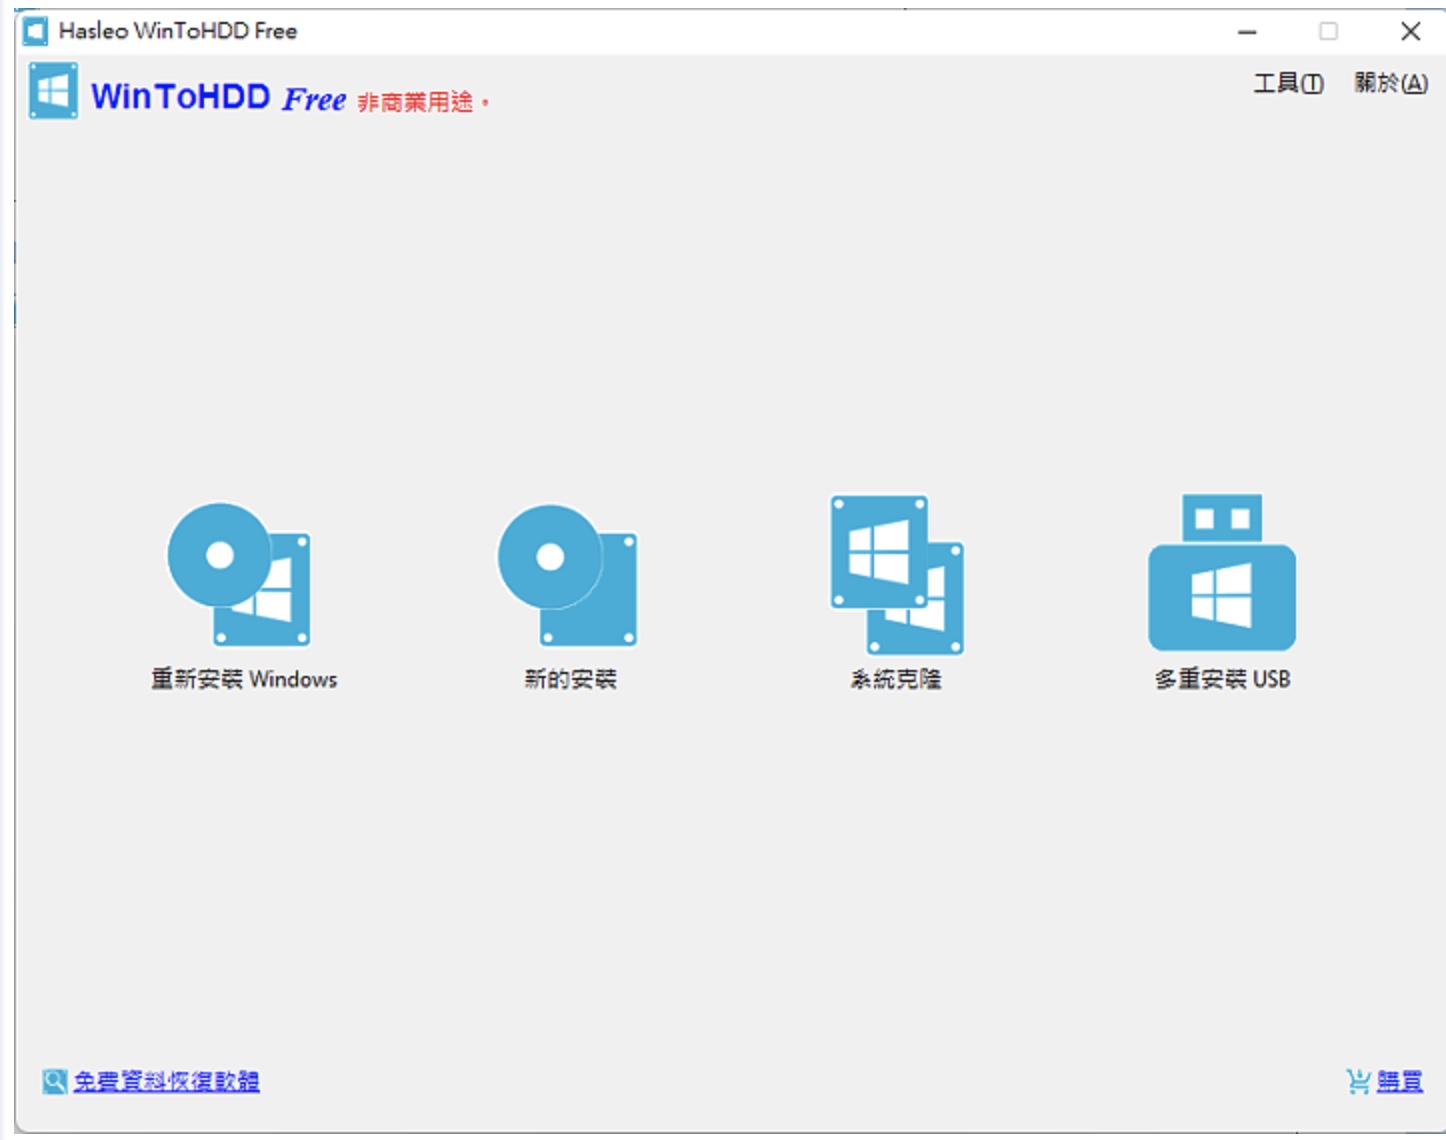Click the red 非商業用途 notice text
The width and height of the screenshot is (1446, 1140).
pos(423,102)
